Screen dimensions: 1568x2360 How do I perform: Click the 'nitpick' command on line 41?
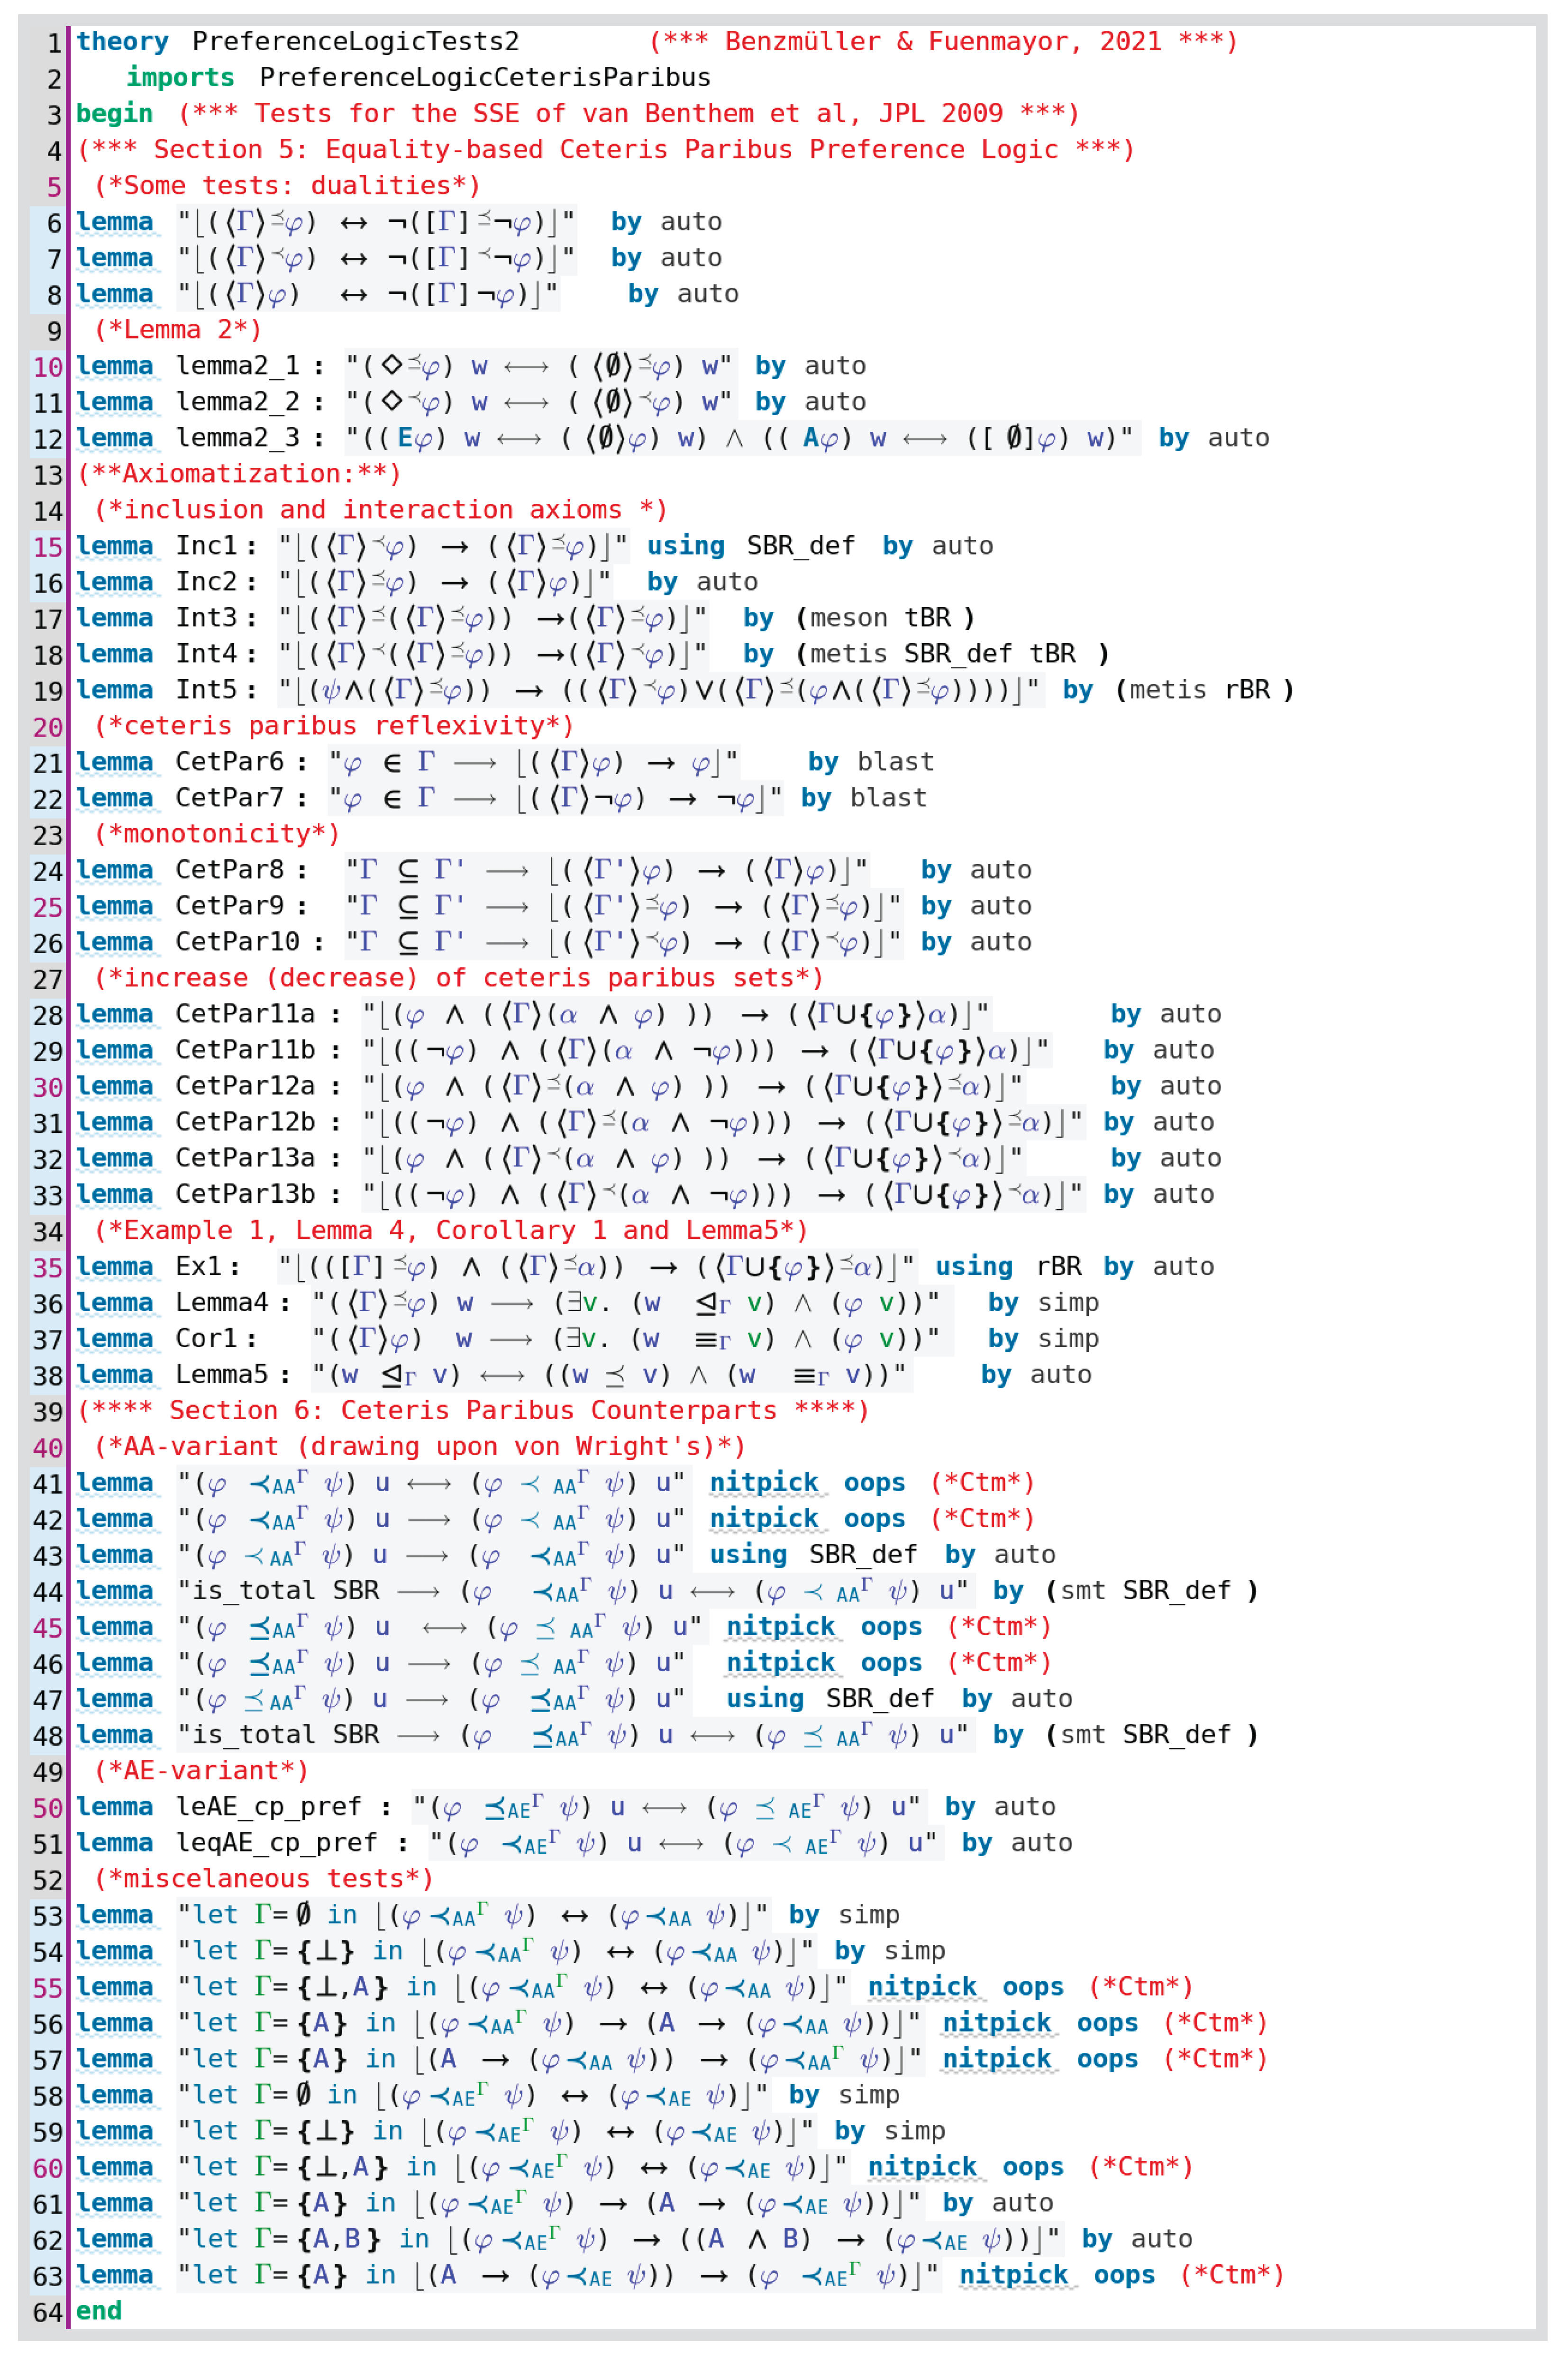point(764,1482)
